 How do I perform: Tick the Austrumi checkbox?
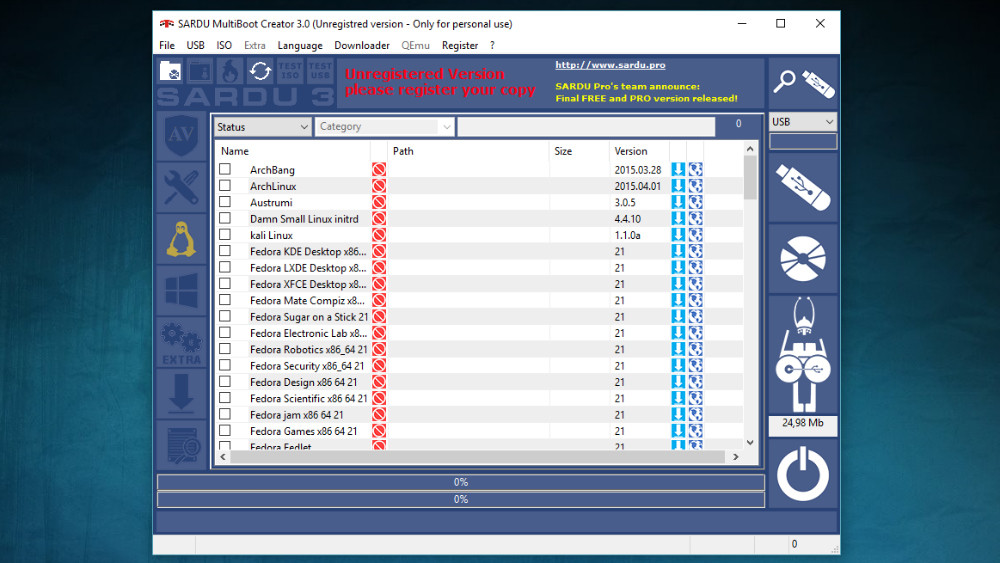pyautogui.click(x=225, y=202)
